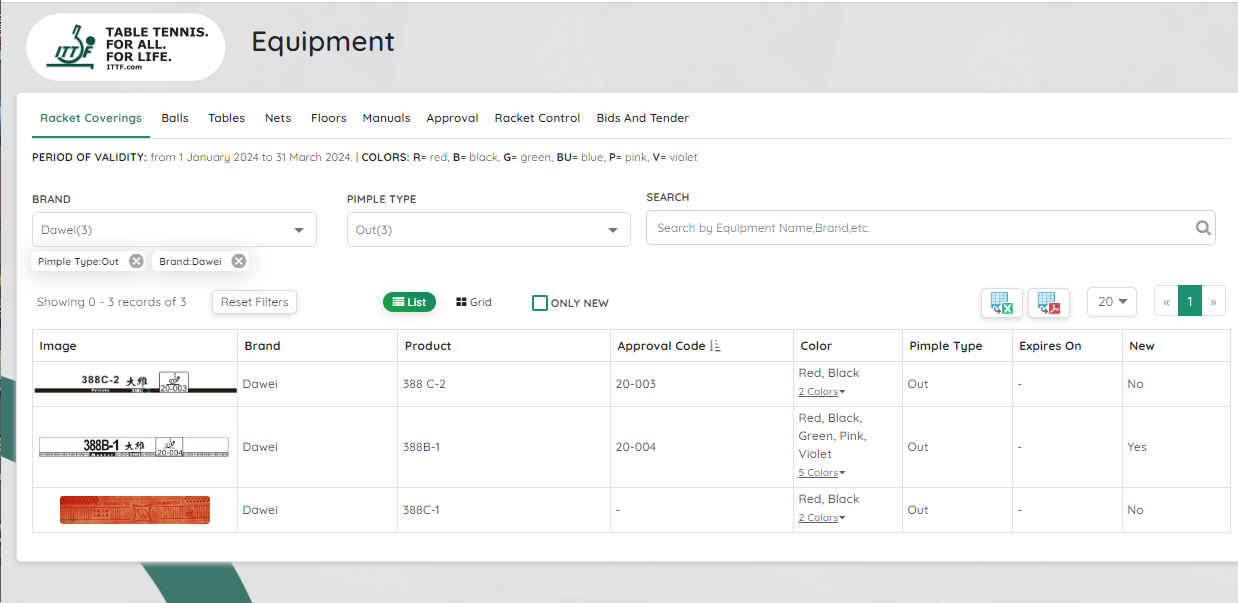Open the red 388C-1 product image

135,510
